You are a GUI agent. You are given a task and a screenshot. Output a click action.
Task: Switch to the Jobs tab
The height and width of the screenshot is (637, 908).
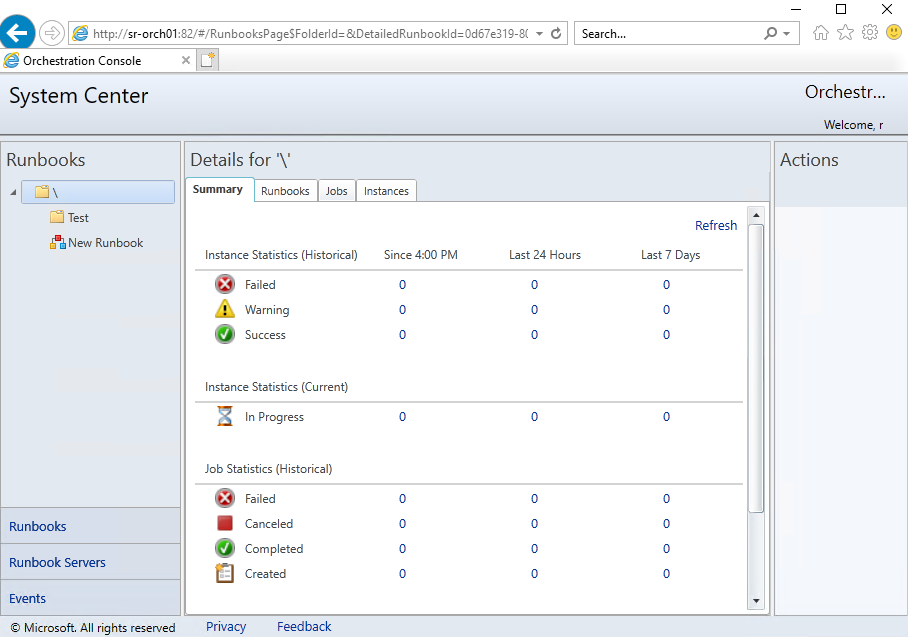(x=337, y=191)
